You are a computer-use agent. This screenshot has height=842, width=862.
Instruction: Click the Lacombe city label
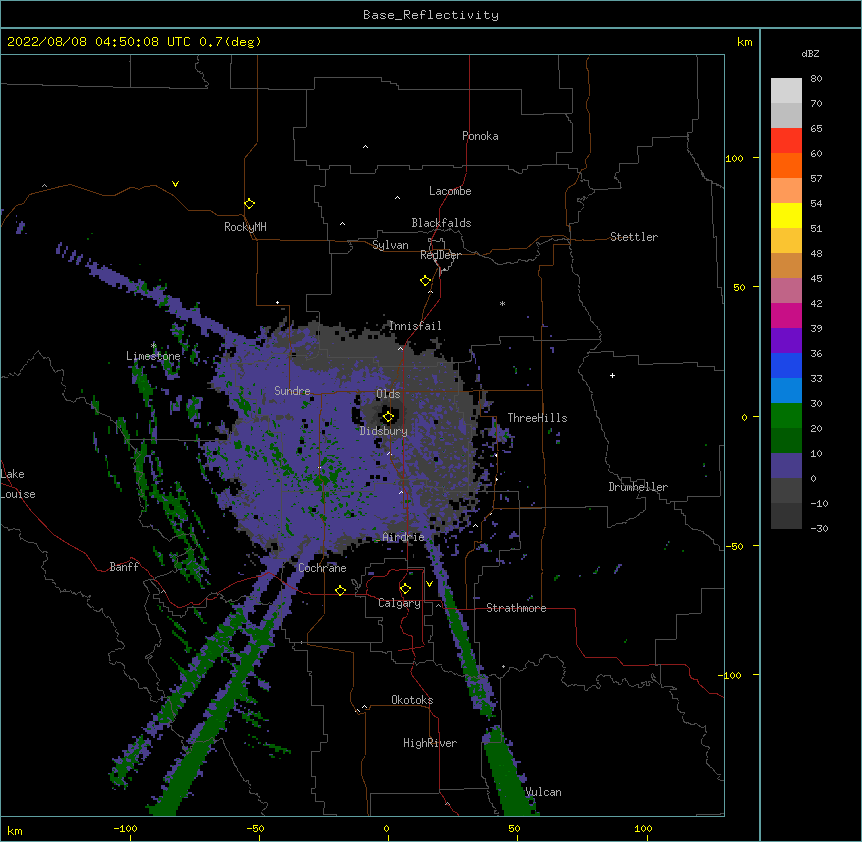click(450, 191)
